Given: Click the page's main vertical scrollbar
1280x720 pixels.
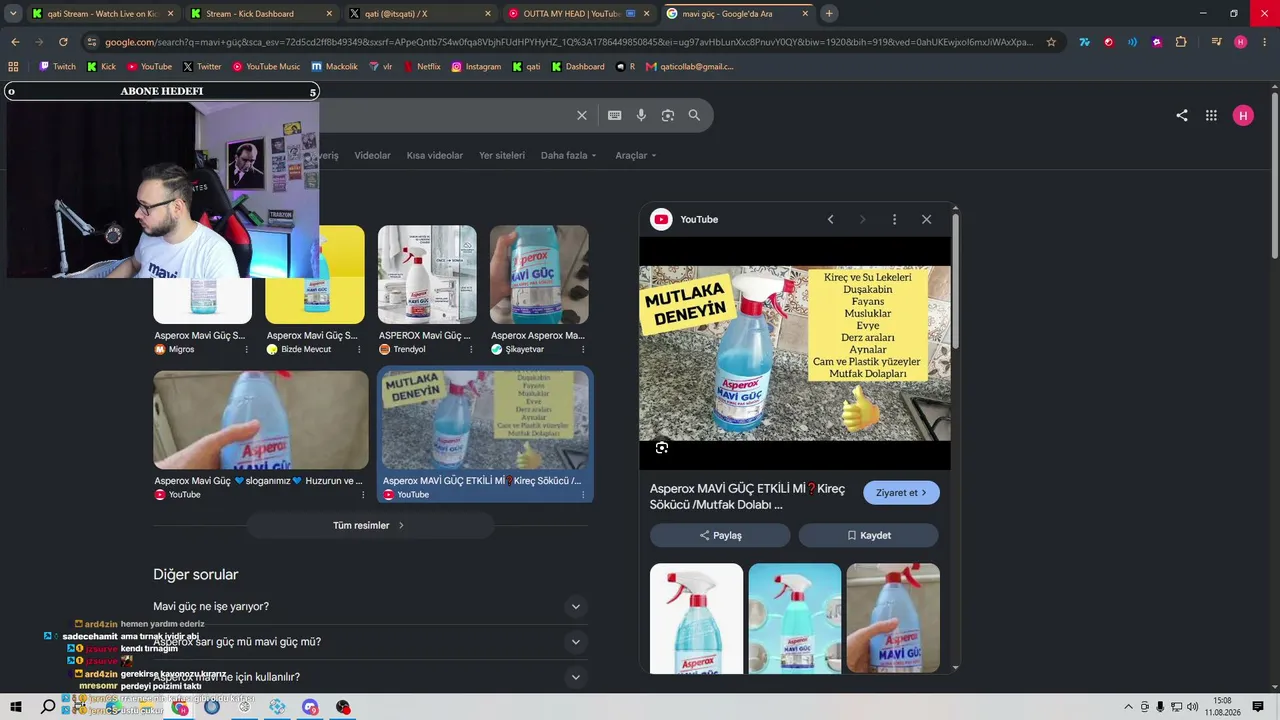Looking at the screenshot, I should tap(1275, 175).
